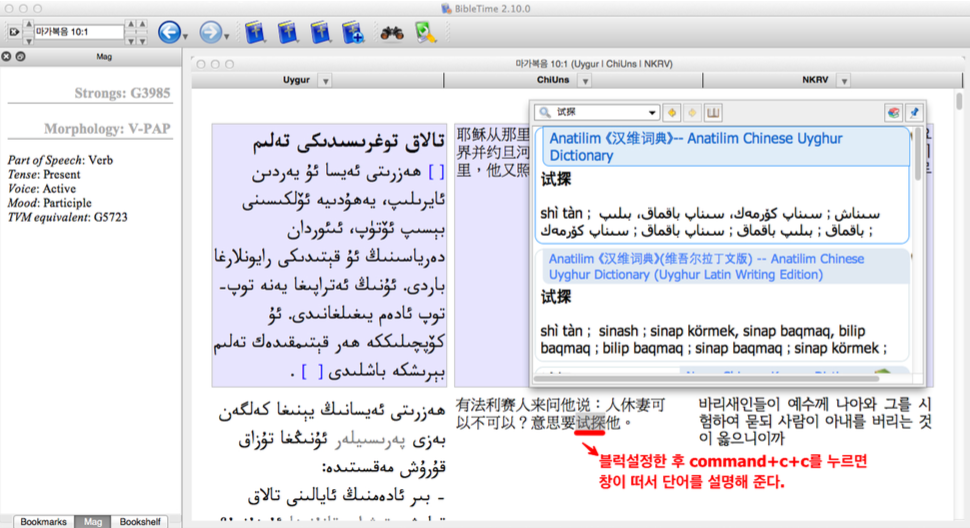Step verse up with rightmost up arrow

(x=142, y=24)
